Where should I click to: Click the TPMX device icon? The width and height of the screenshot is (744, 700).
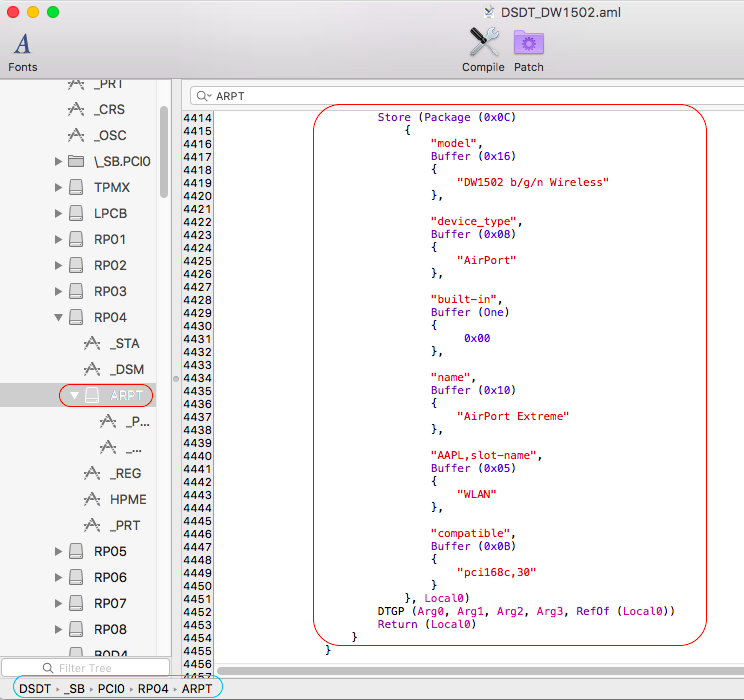coord(76,187)
